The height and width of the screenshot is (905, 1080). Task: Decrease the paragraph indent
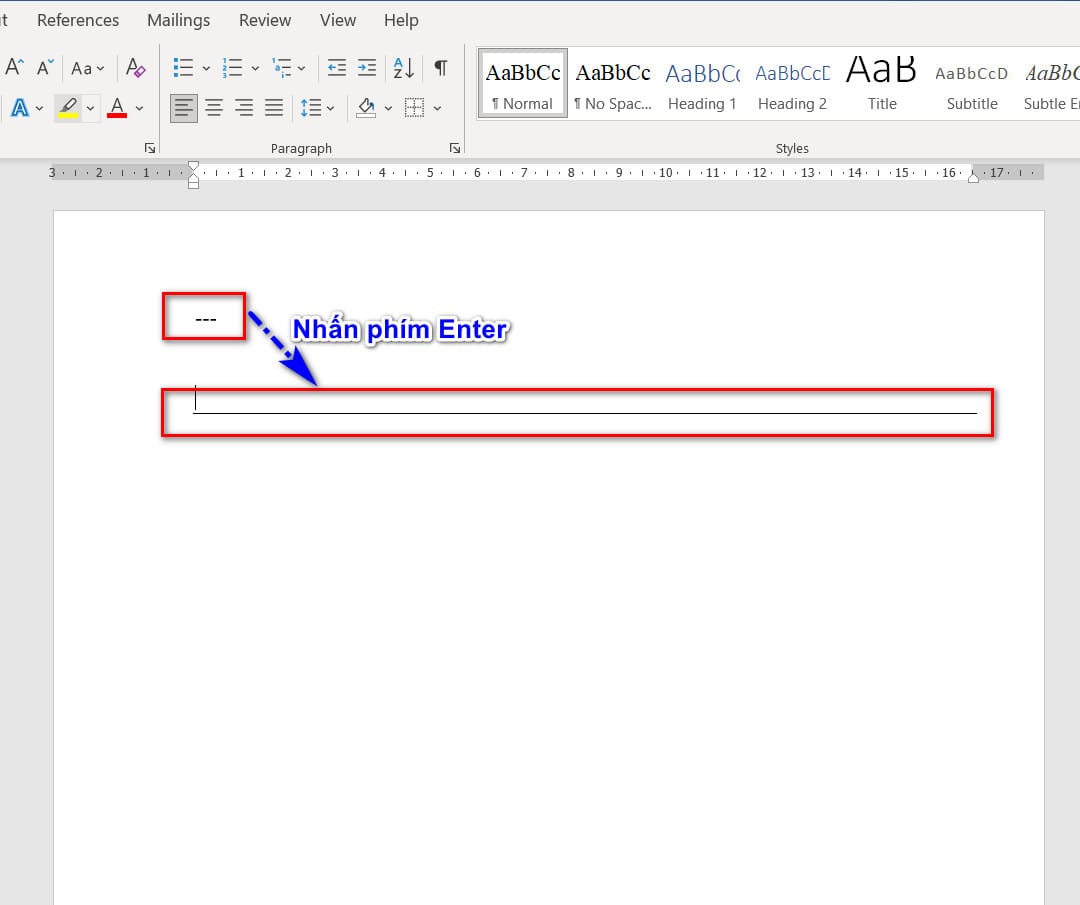click(337, 68)
